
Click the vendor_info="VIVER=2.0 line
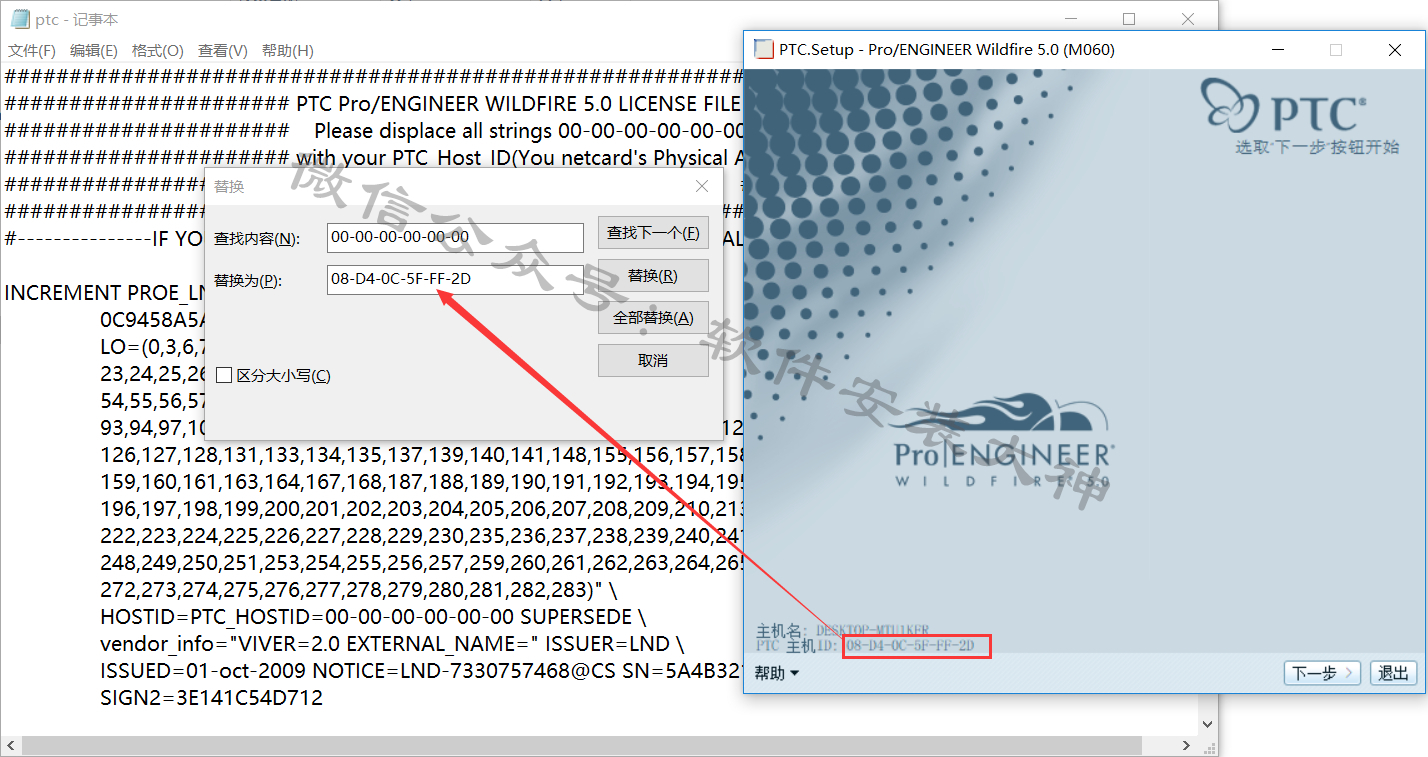tap(392, 644)
